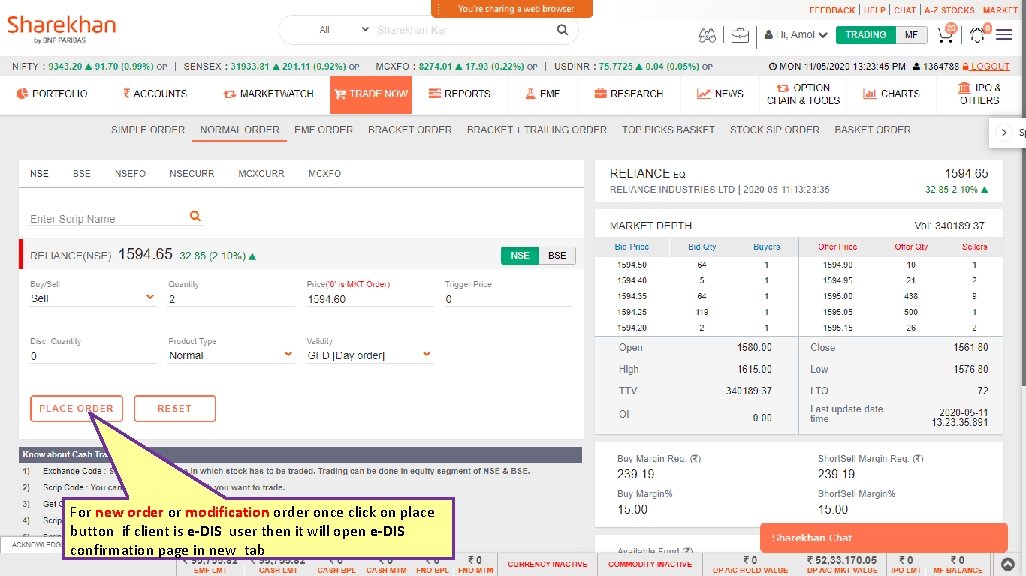The height and width of the screenshot is (576, 1026).
Task: Open the Validity dropdown
Action: (369, 355)
